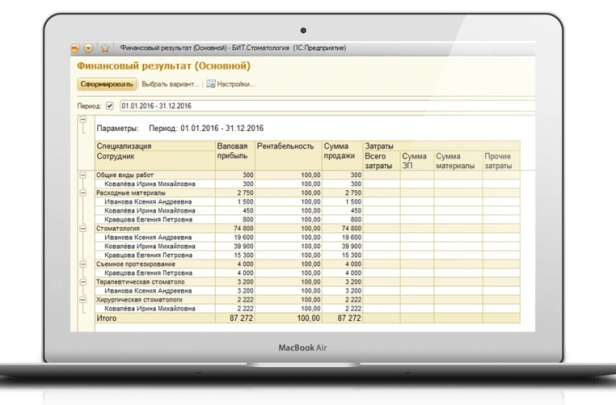The height and width of the screenshot is (405, 616).
Task: Click the favorites star icon
Action: click(x=104, y=47)
